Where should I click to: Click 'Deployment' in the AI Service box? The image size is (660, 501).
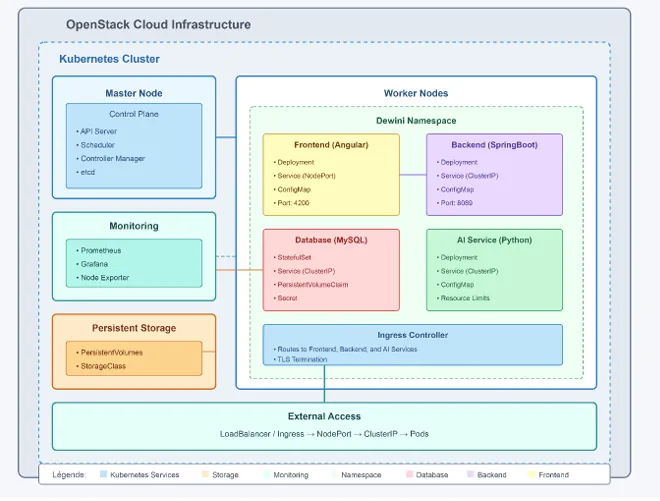[x=457, y=257]
